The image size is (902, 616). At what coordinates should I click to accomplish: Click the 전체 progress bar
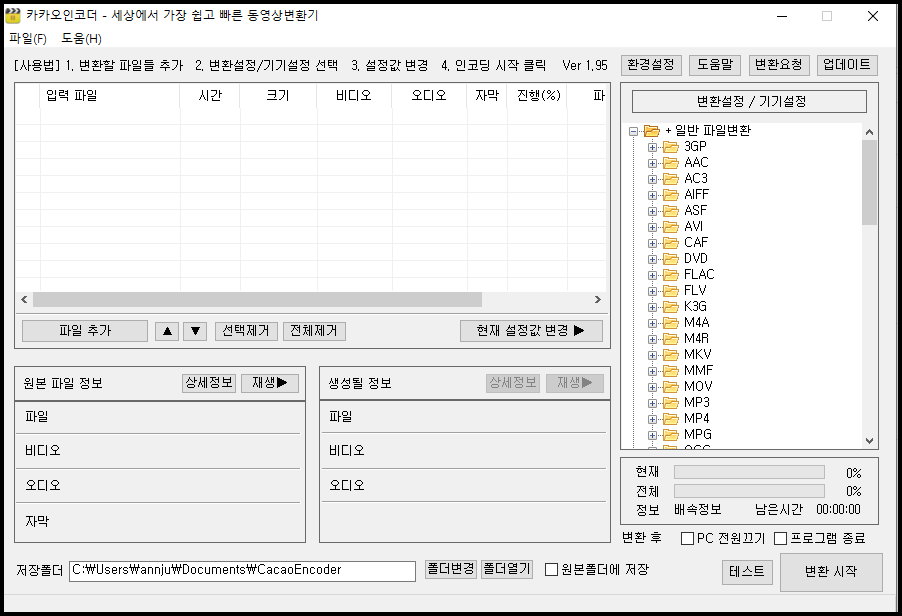(749, 491)
